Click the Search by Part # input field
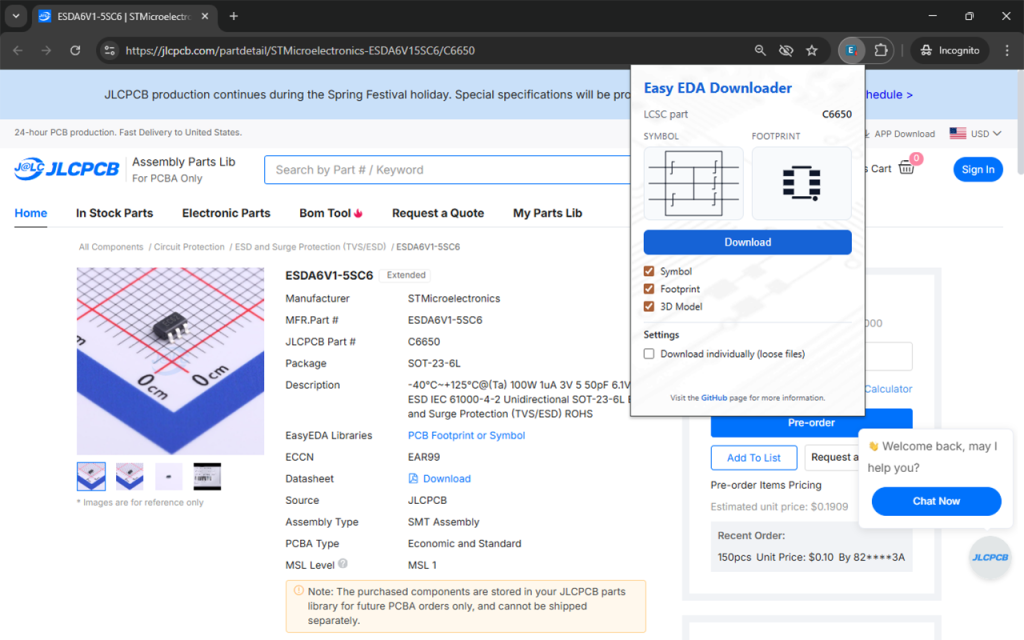 tap(450, 170)
